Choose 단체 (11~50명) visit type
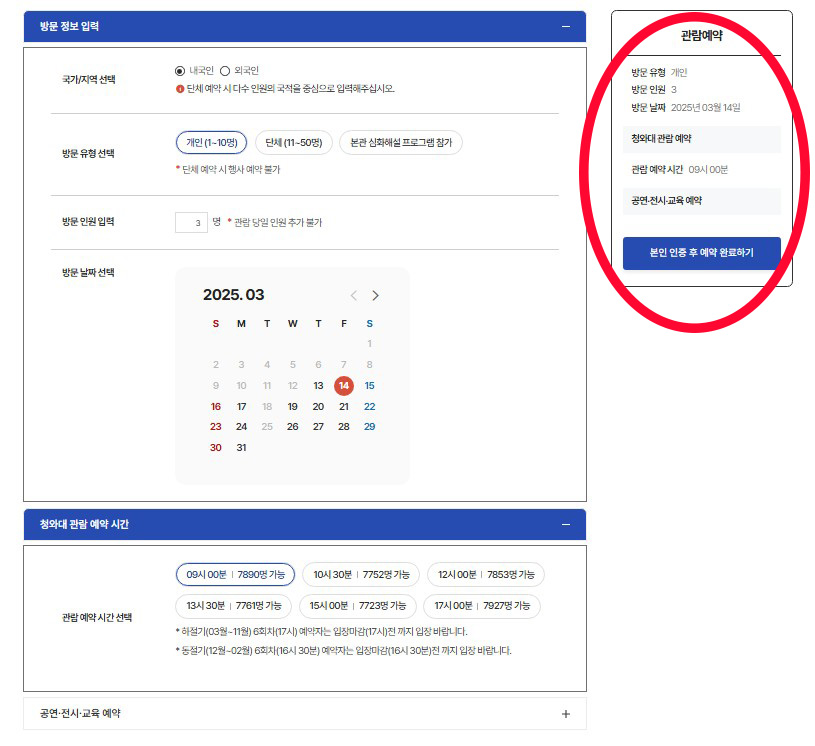 (x=294, y=142)
